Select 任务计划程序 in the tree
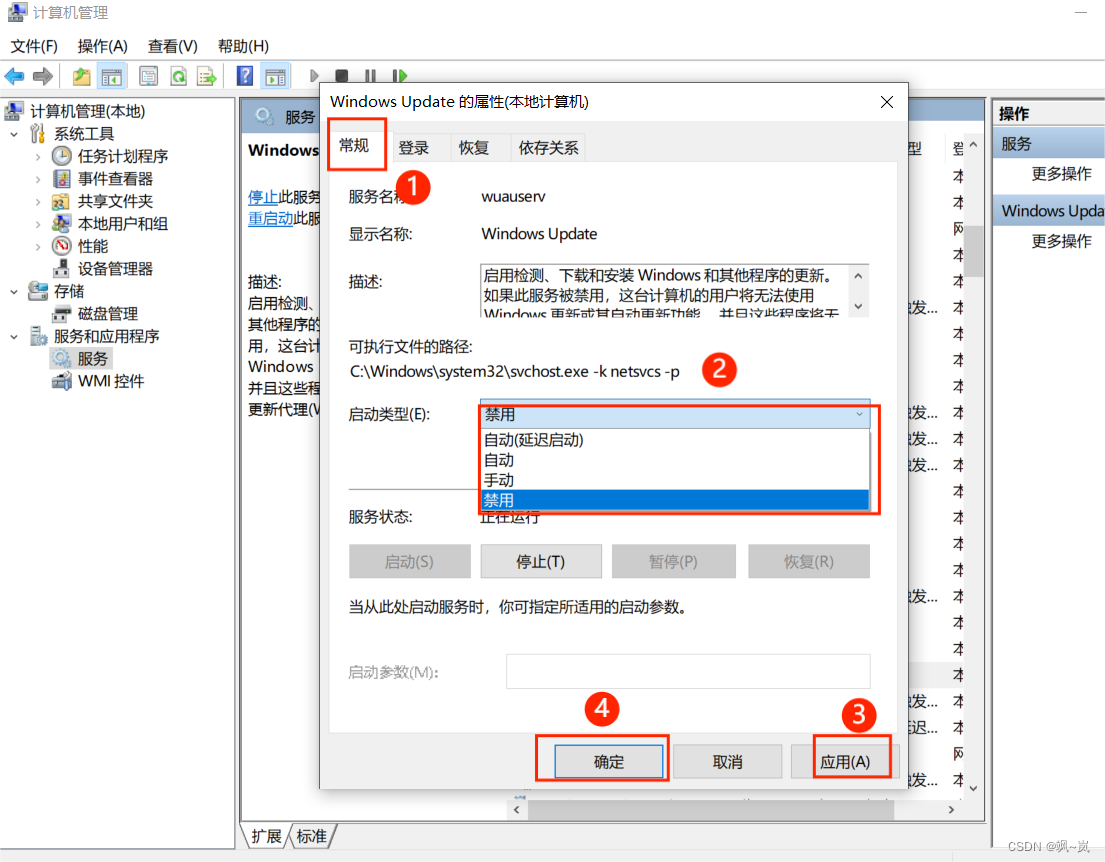 [123, 156]
